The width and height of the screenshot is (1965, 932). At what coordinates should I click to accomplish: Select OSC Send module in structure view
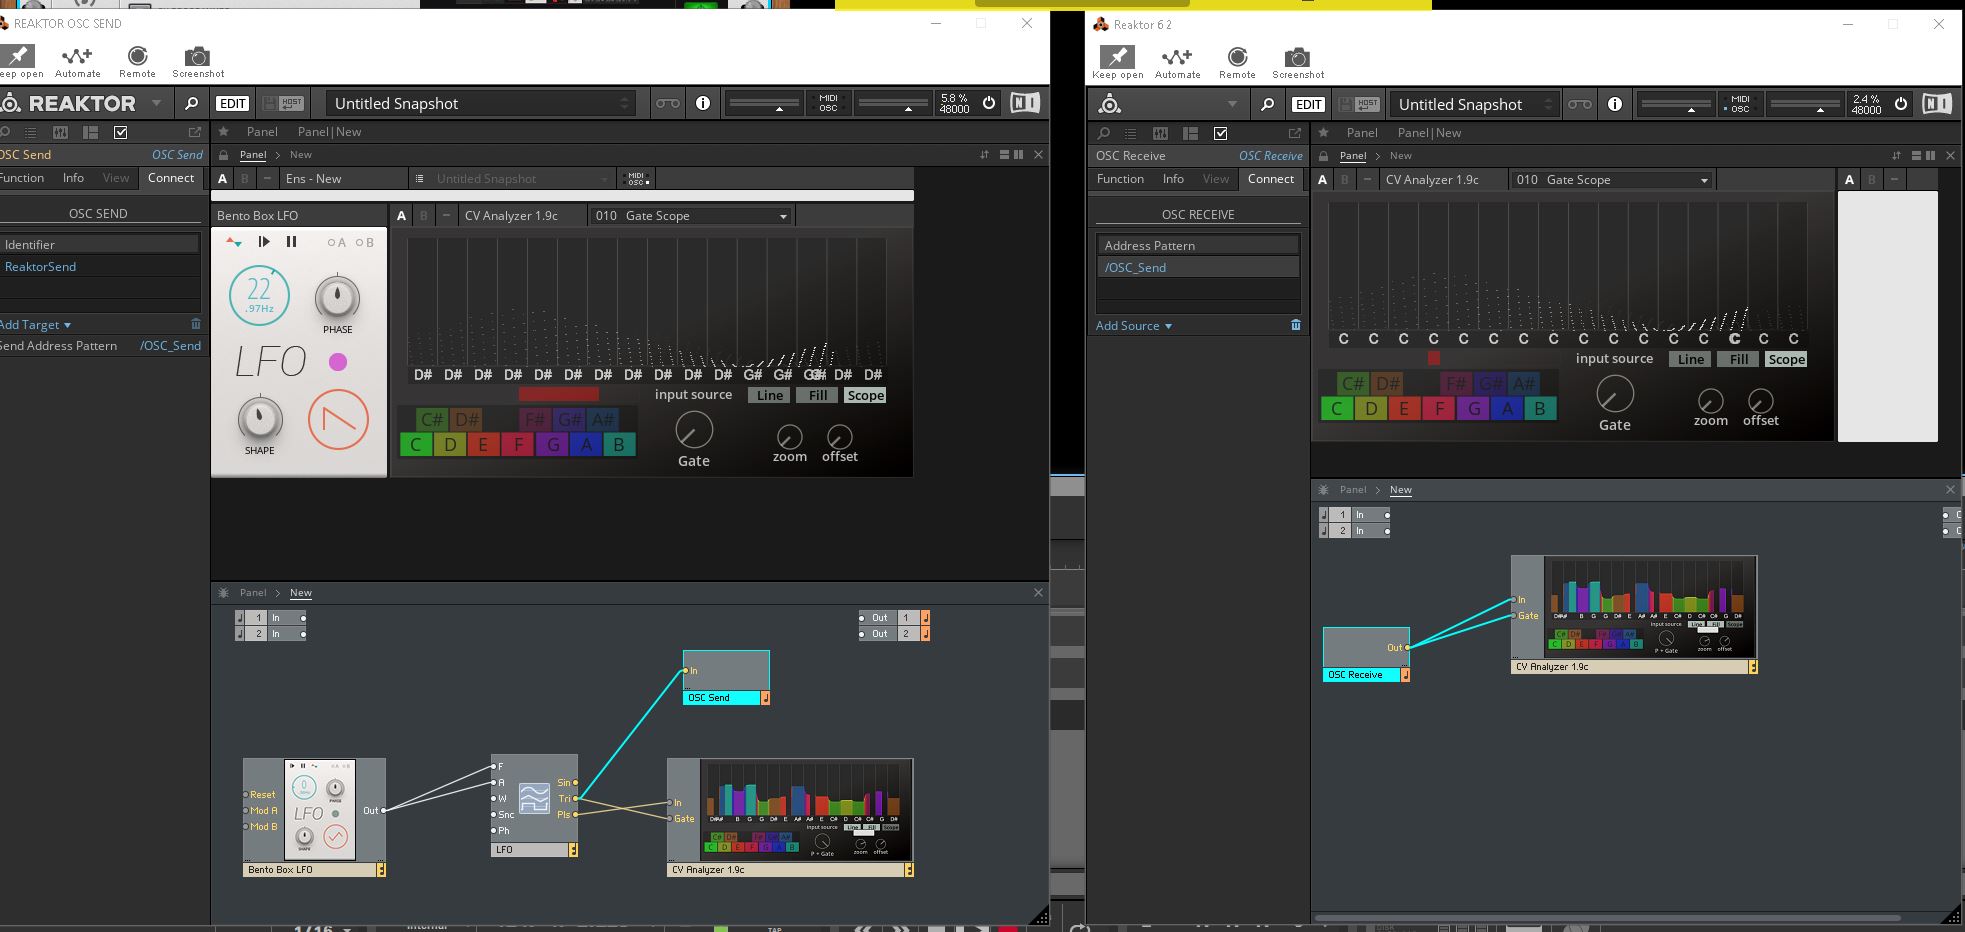(x=726, y=677)
